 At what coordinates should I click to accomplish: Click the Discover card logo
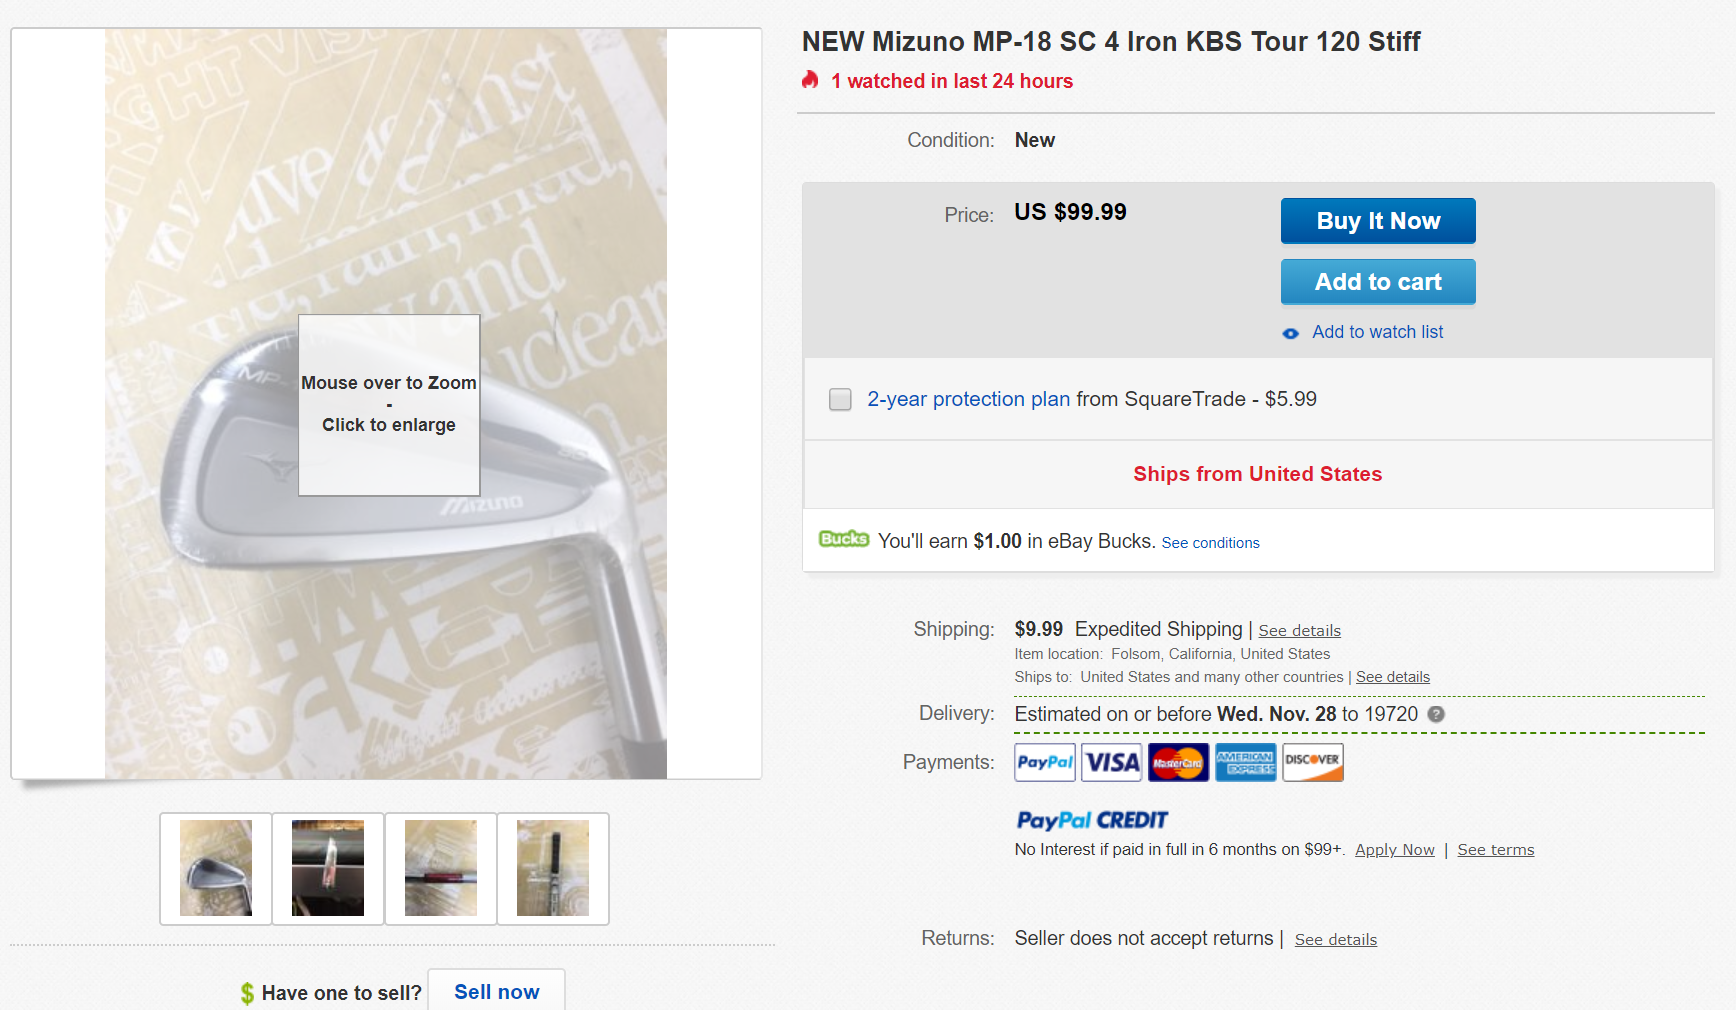click(1312, 762)
